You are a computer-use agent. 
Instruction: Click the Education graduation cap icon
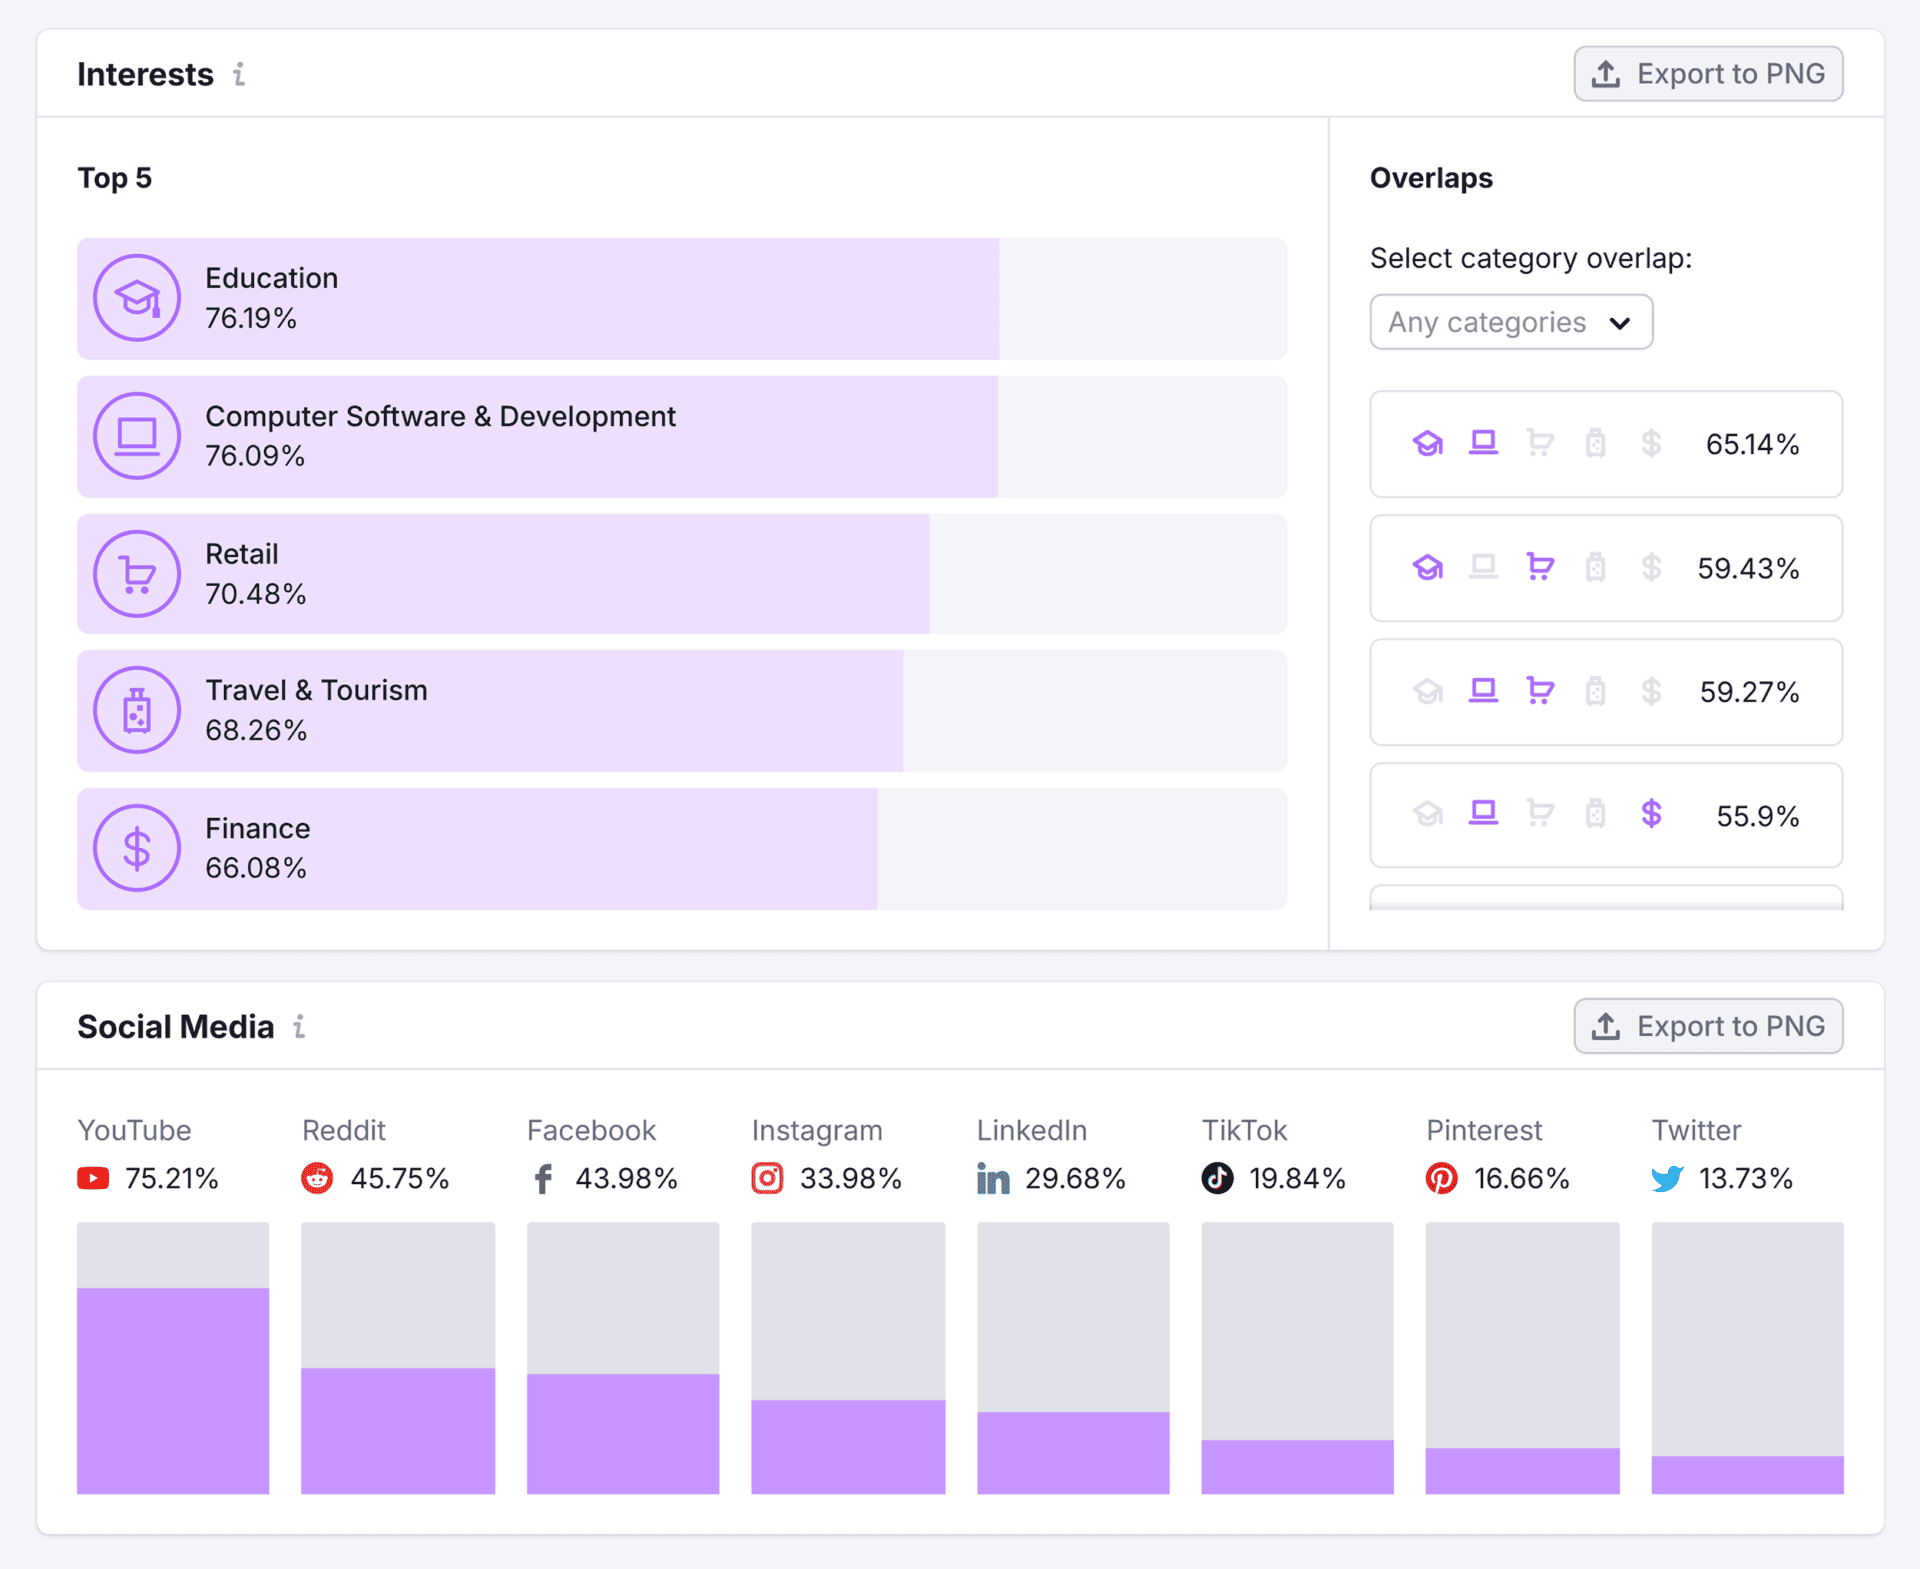point(137,298)
